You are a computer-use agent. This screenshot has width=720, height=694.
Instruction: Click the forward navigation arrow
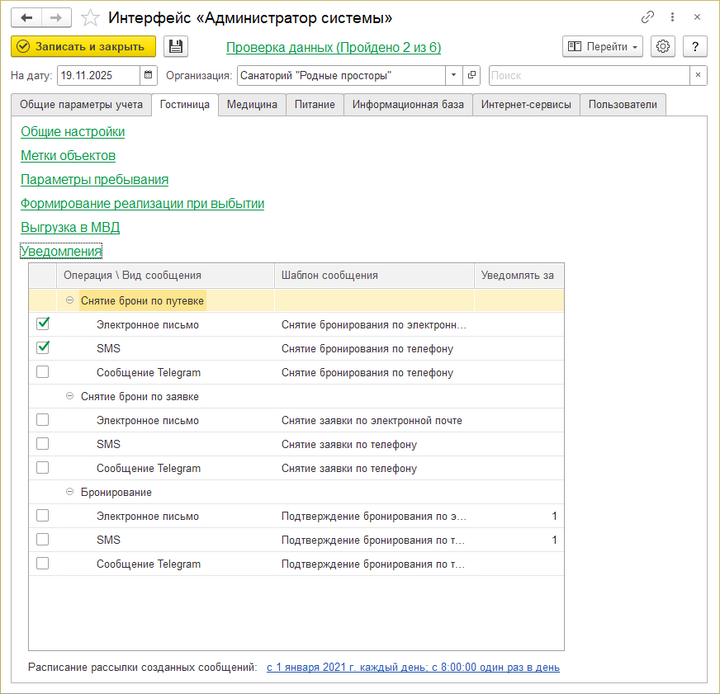pyautogui.click(x=57, y=18)
